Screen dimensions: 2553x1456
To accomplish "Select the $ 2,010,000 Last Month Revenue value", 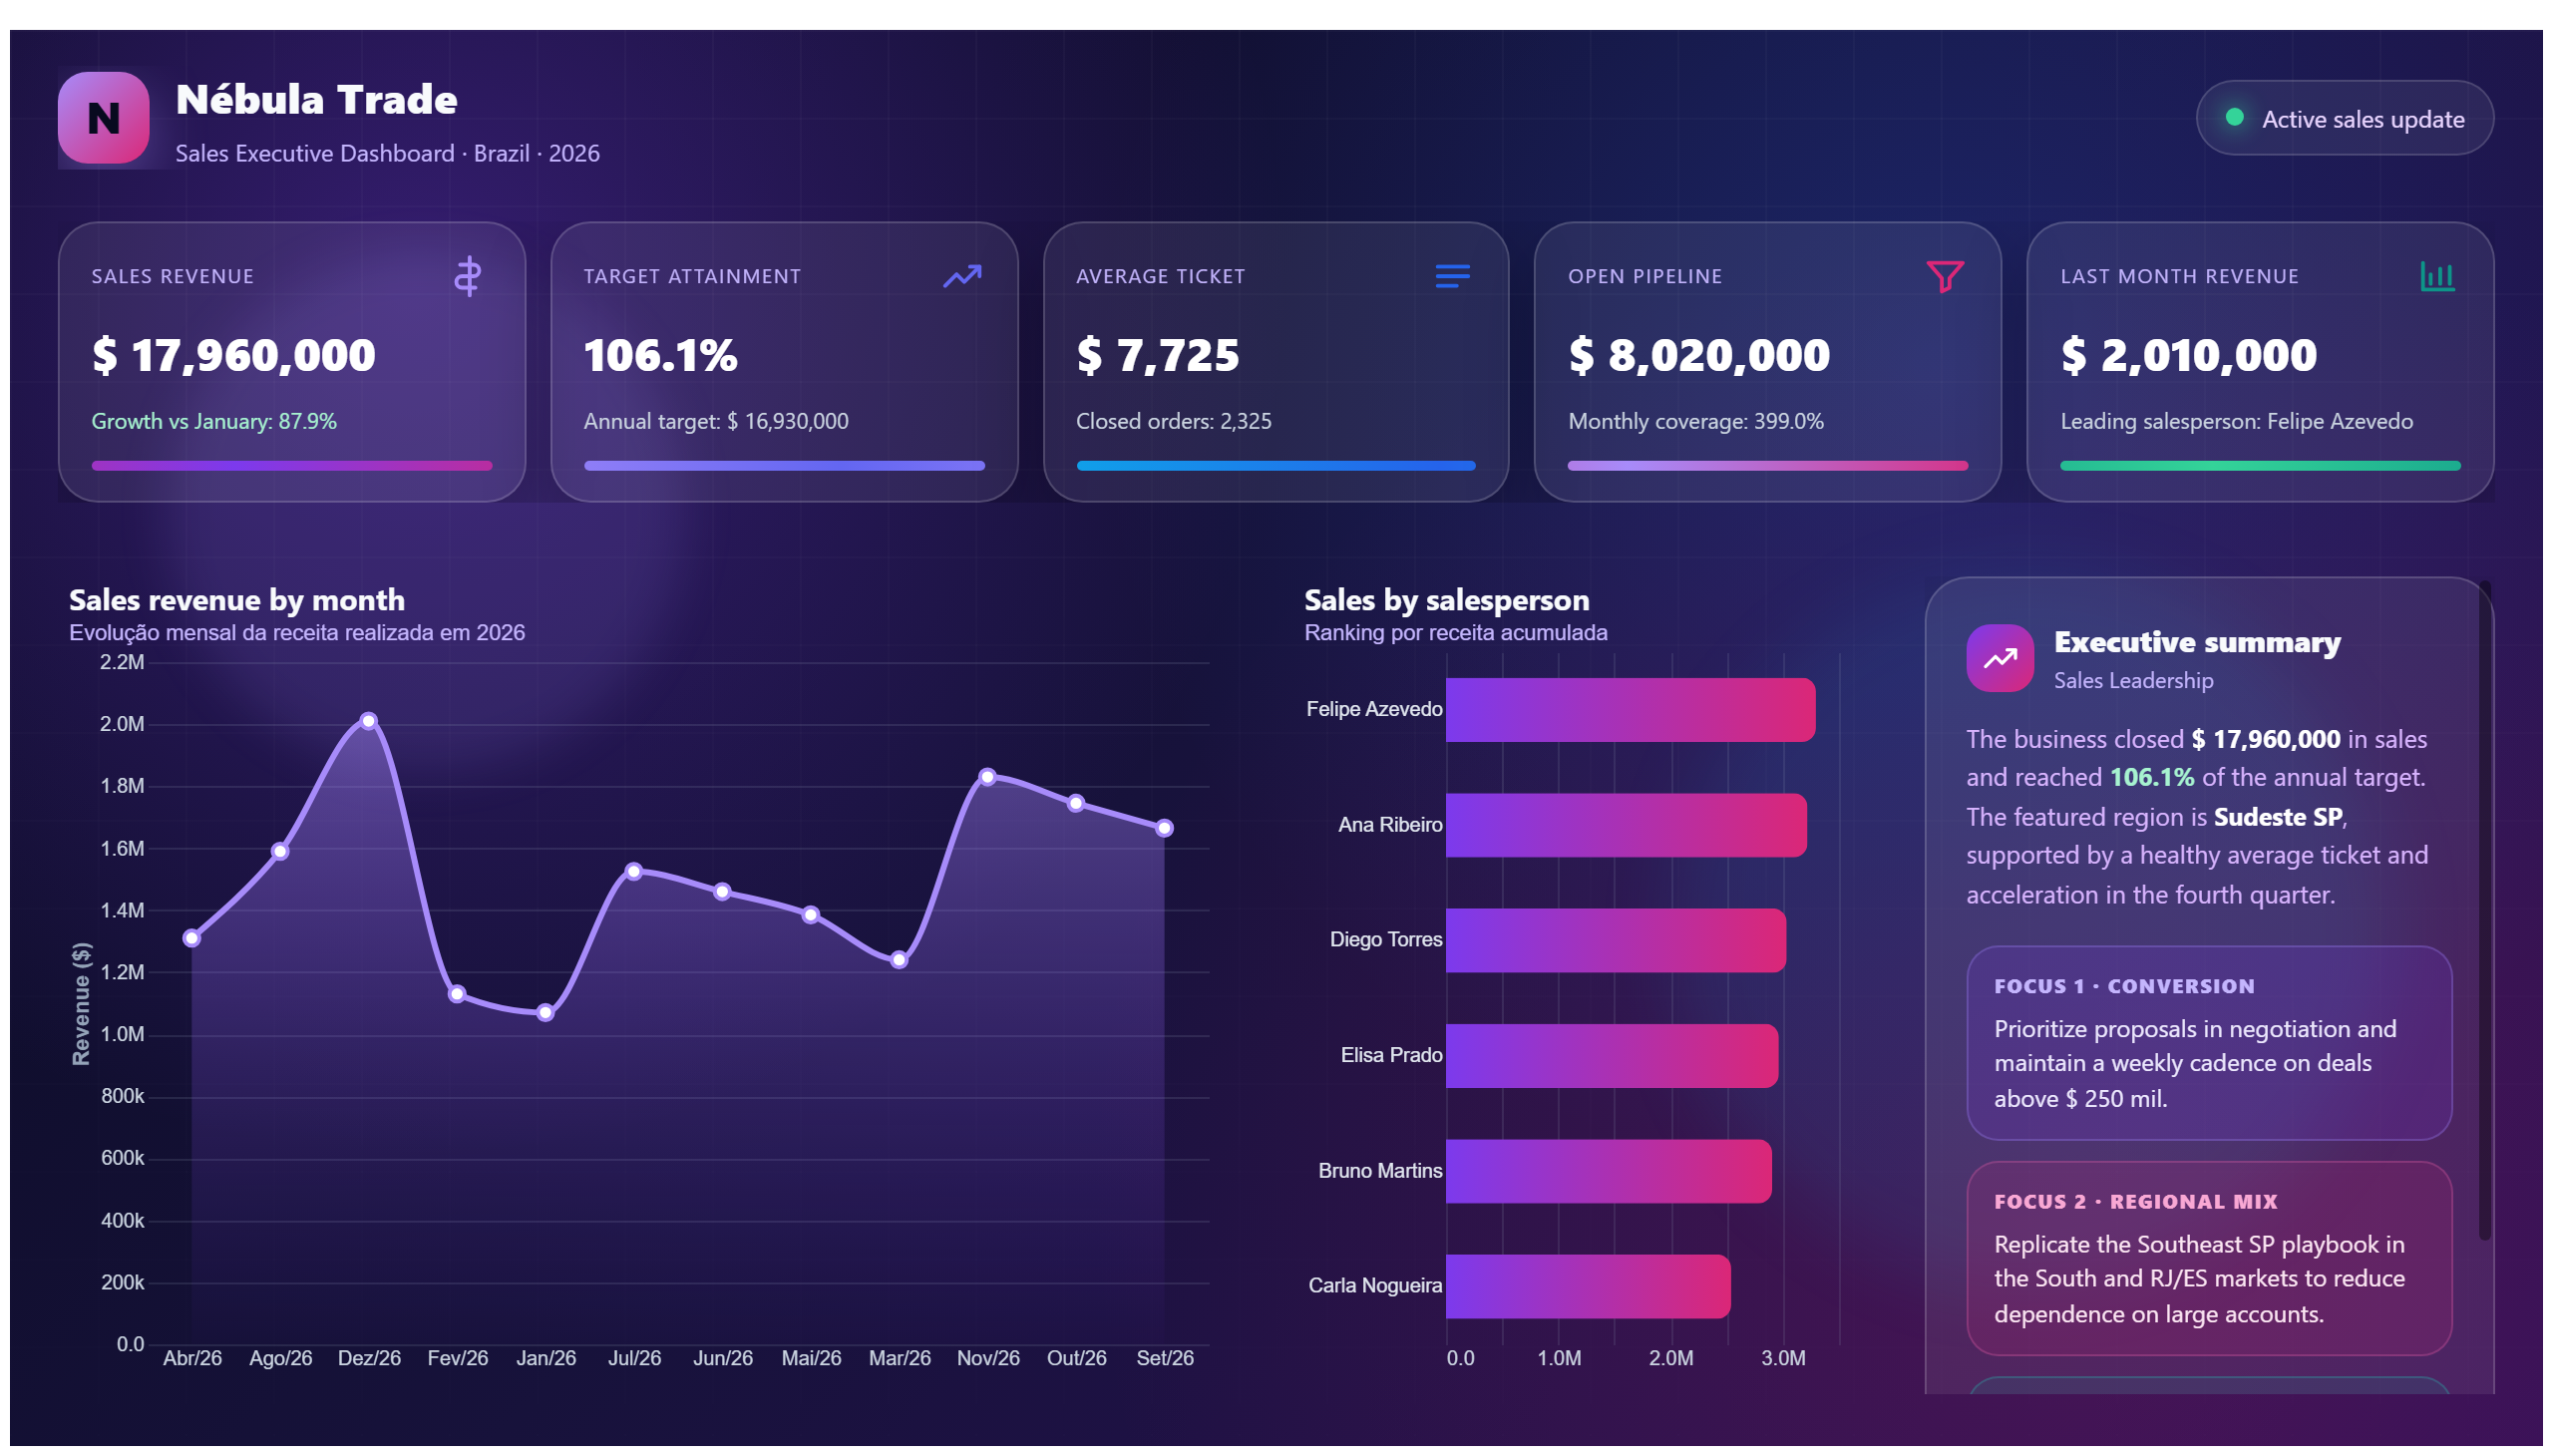I will pyautogui.click(x=2189, y=355).
